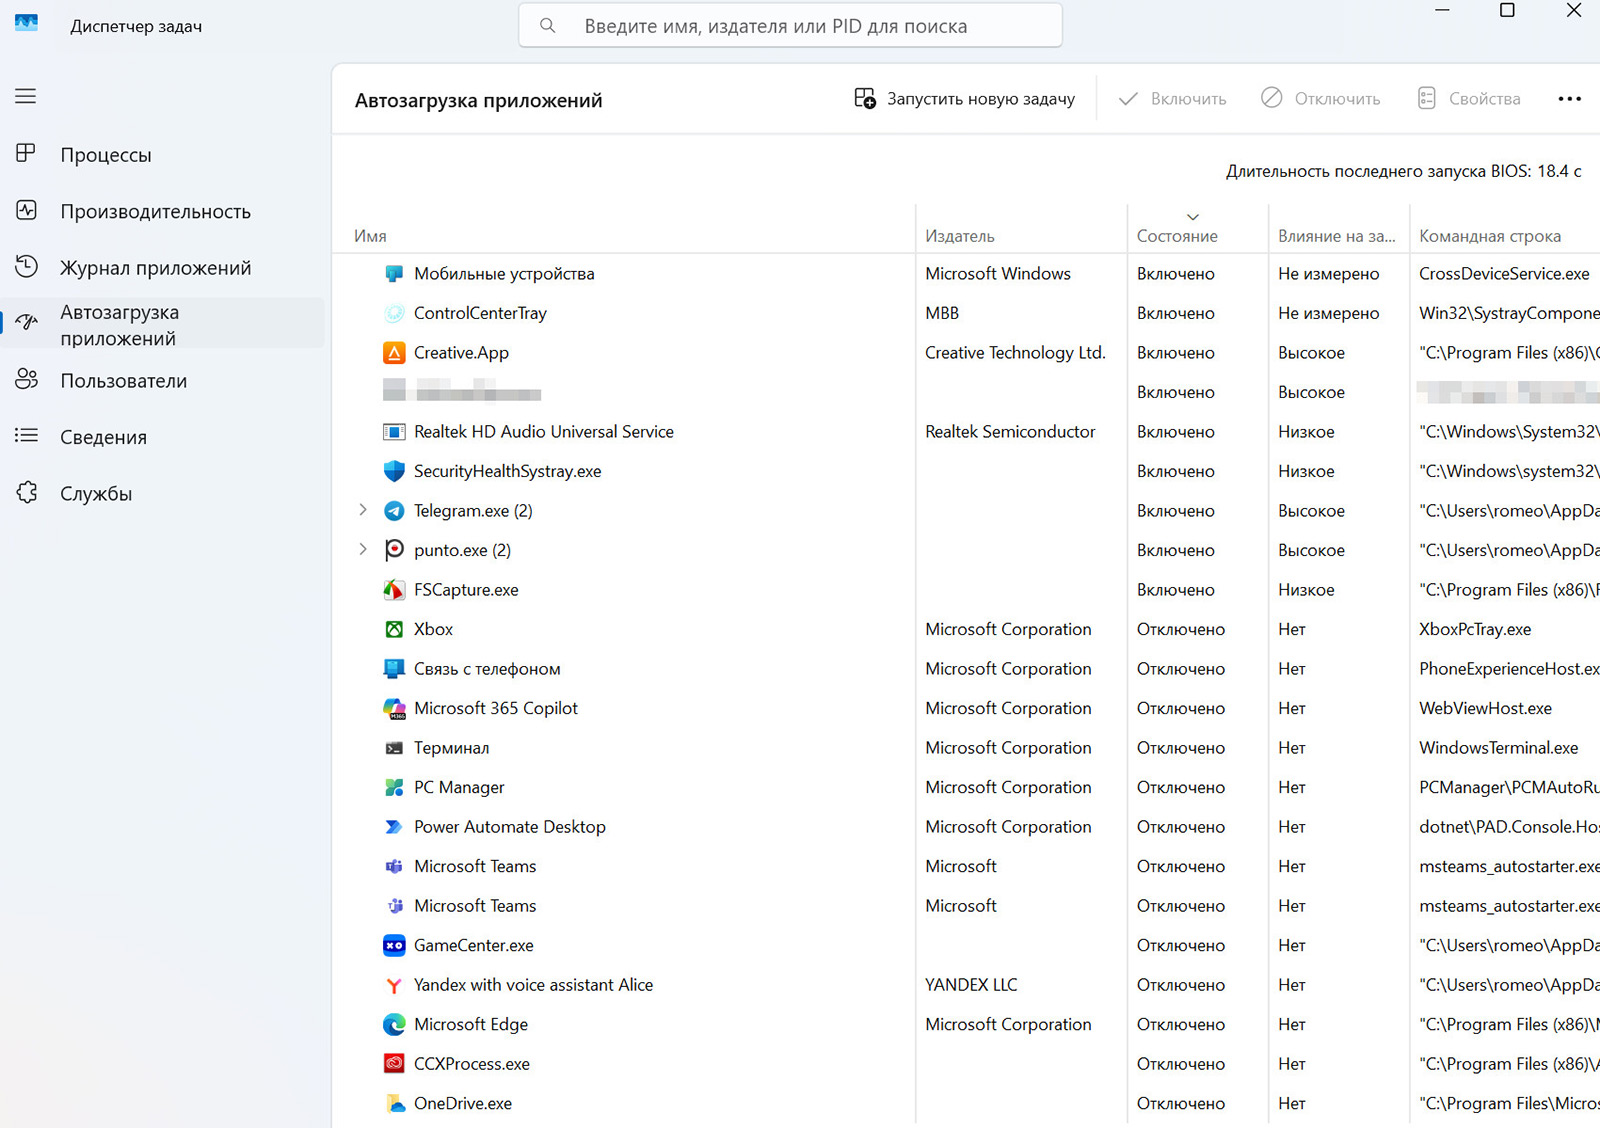The width and height of the screenshot is (1600, 1128).
Task: Select the Связь с телефоном row
Action: 966,669
